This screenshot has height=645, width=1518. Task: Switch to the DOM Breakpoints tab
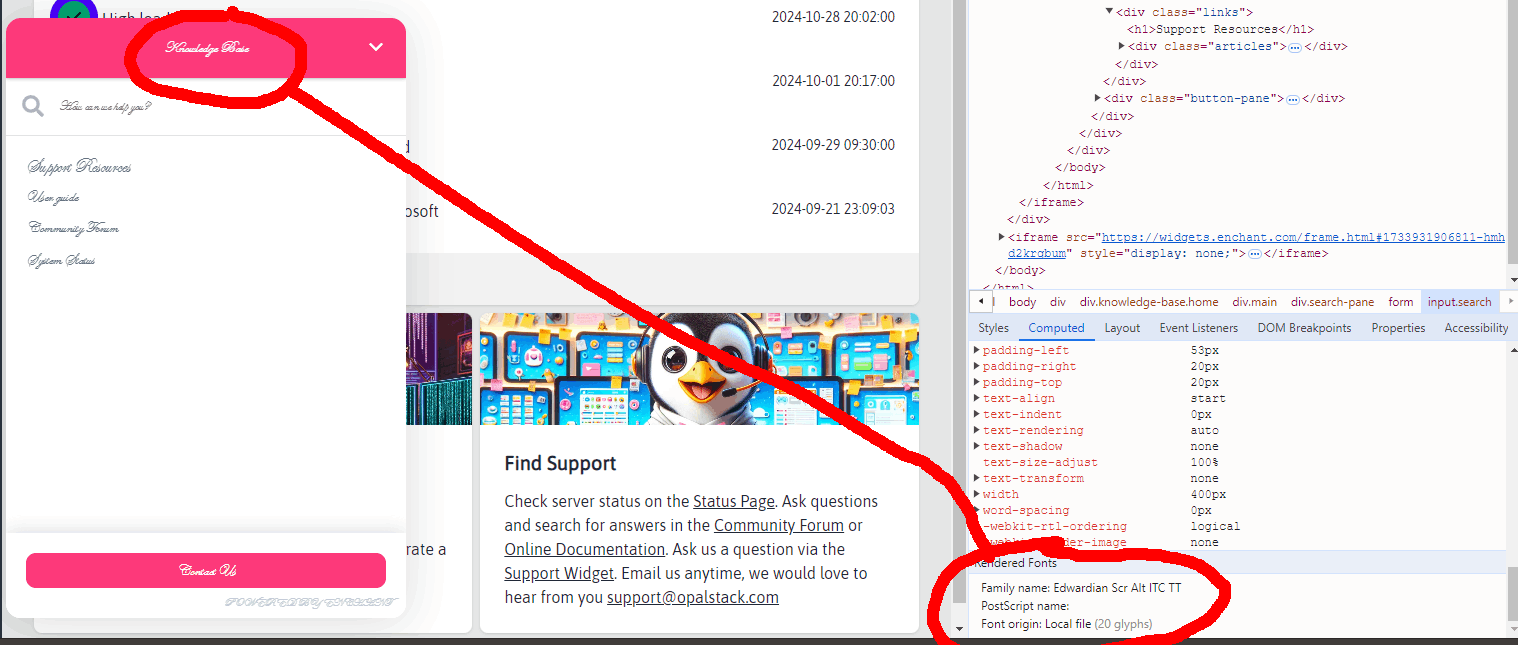[x=1304, y=328]
